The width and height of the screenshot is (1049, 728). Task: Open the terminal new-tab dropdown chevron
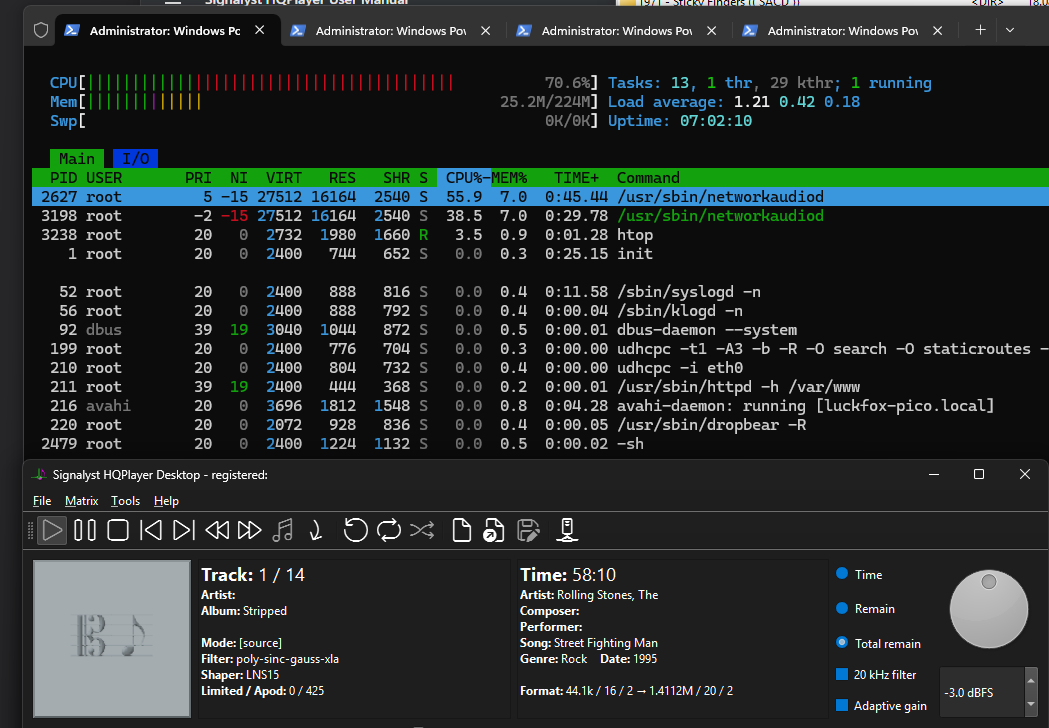click(x=1010, y=30)
